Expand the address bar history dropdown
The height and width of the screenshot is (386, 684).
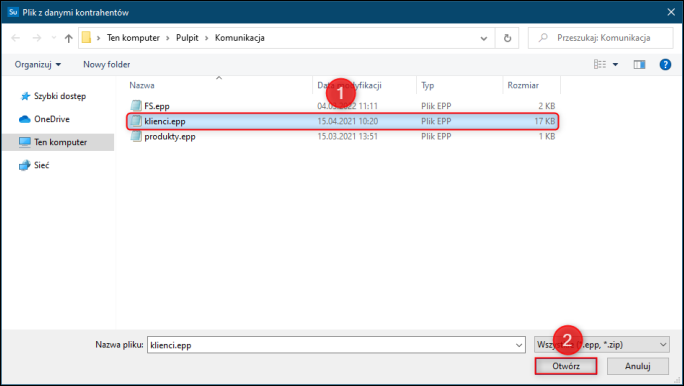tap(484, 38)
